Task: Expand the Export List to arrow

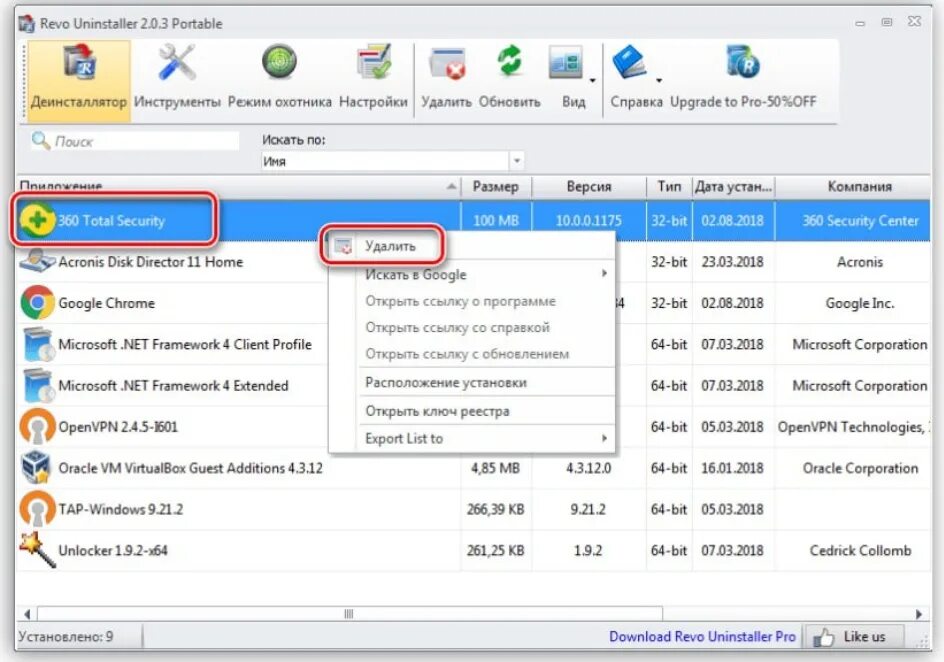Action: [x=604, y=438]
